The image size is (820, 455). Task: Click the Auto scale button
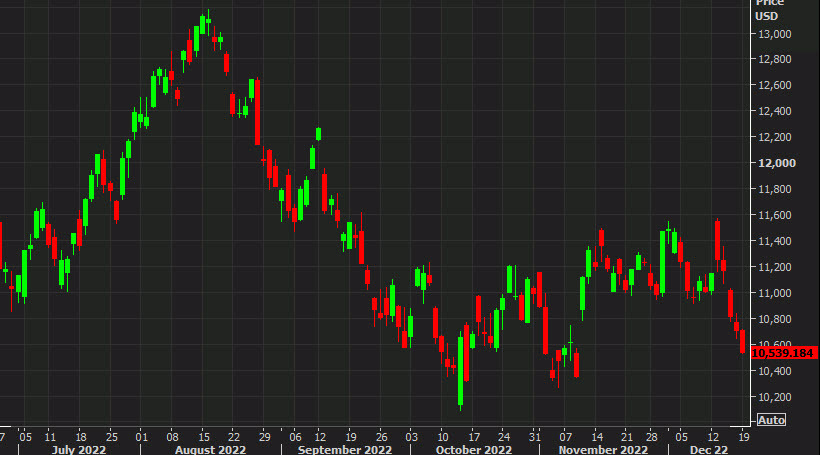coord(771,420)
